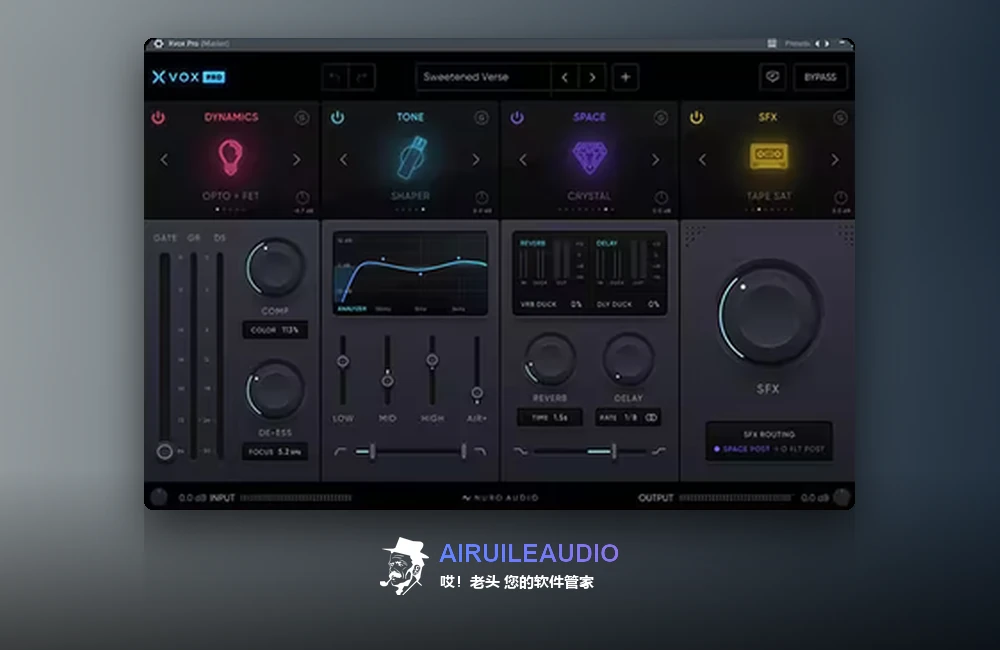Toggle the delay rate sync link icon

(651, 418)
